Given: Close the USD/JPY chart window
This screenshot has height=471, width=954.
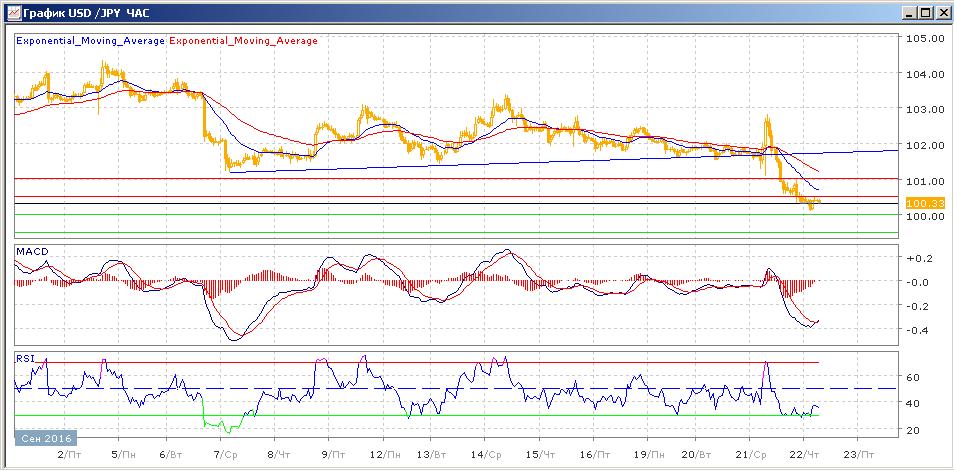Looking at the screenshot, I should (x=940, y=13).
